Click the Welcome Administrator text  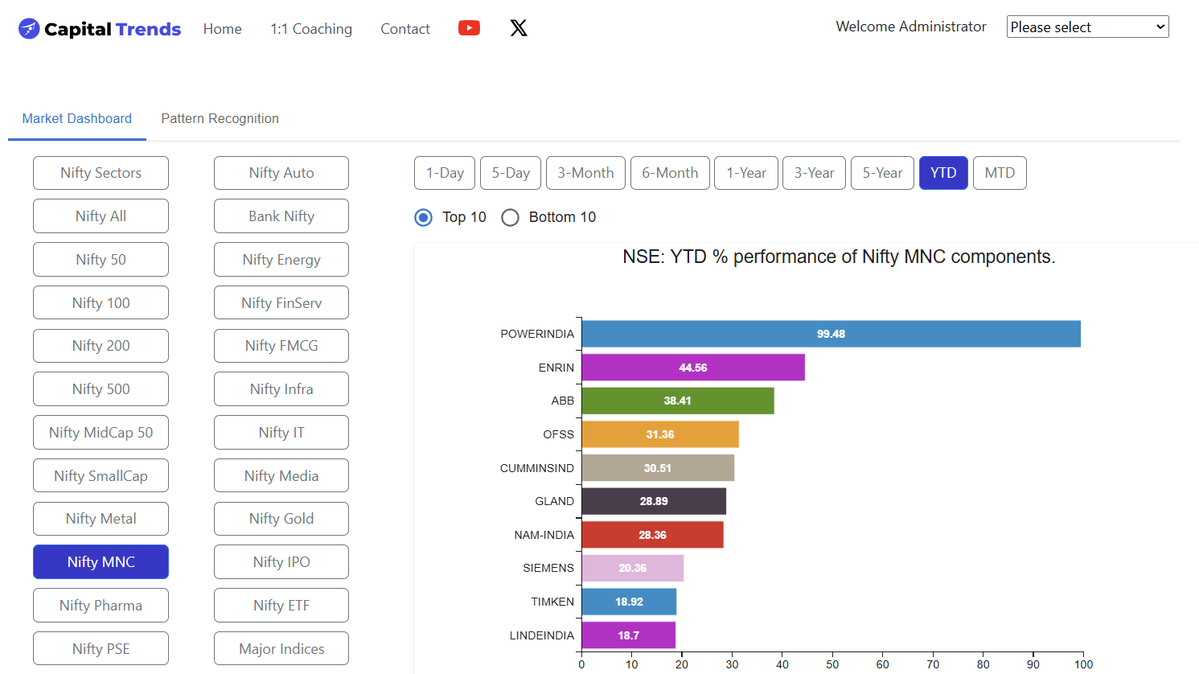coord(911,27)
